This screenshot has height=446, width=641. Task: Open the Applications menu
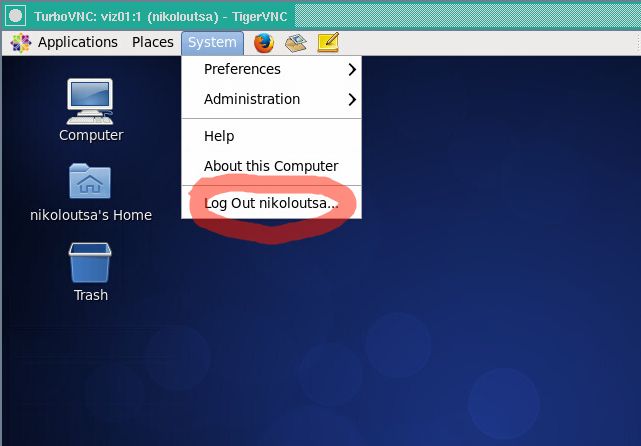[77, 42]
